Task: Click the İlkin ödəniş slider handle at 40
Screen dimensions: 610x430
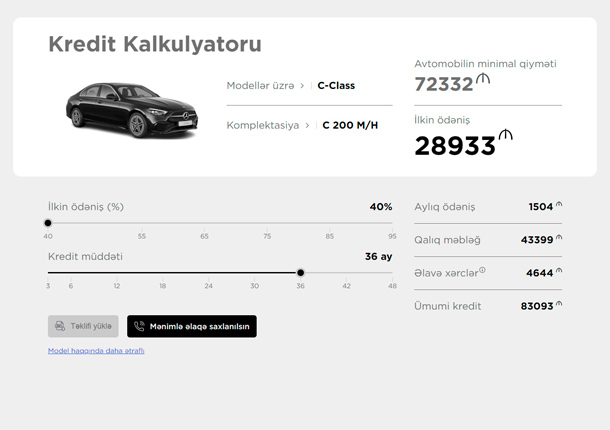Action: coord(48,223)
